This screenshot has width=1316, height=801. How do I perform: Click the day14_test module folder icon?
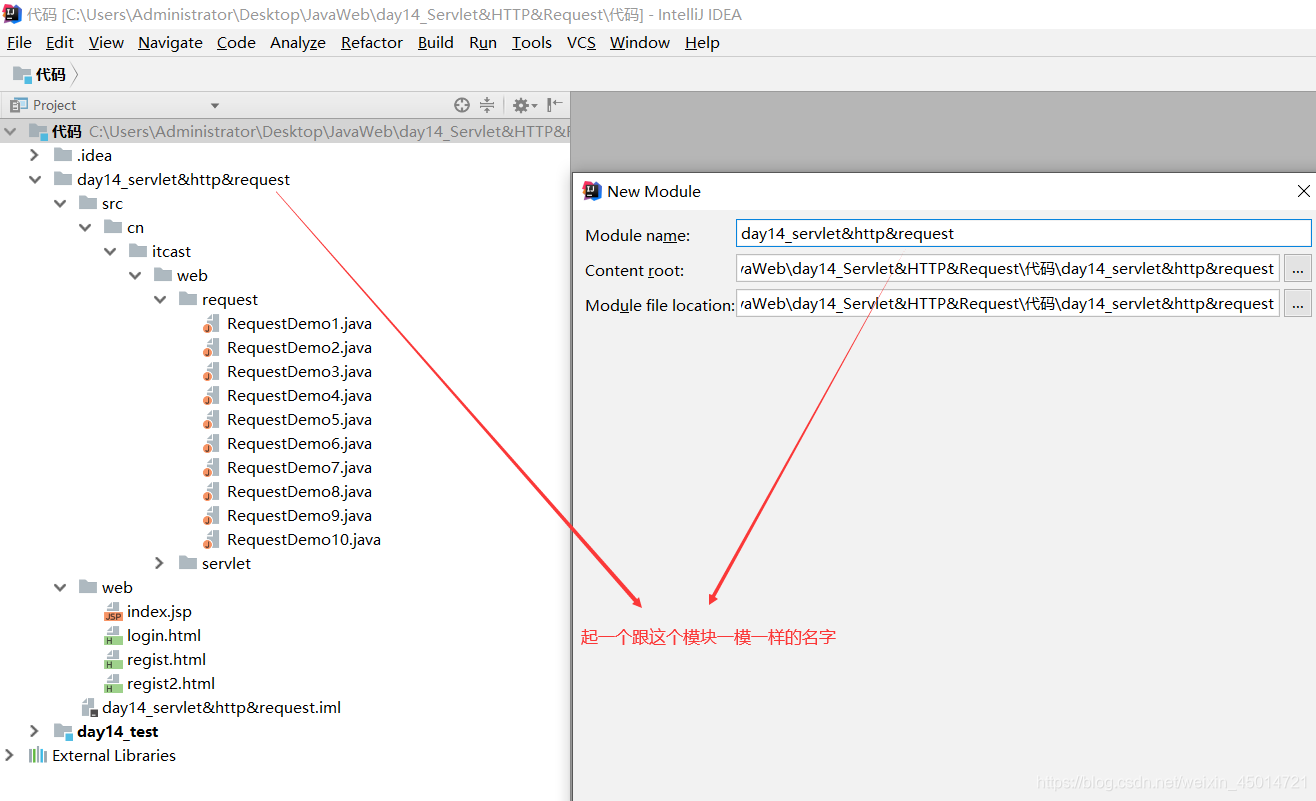pyautogui.click(x=64, y=731)
